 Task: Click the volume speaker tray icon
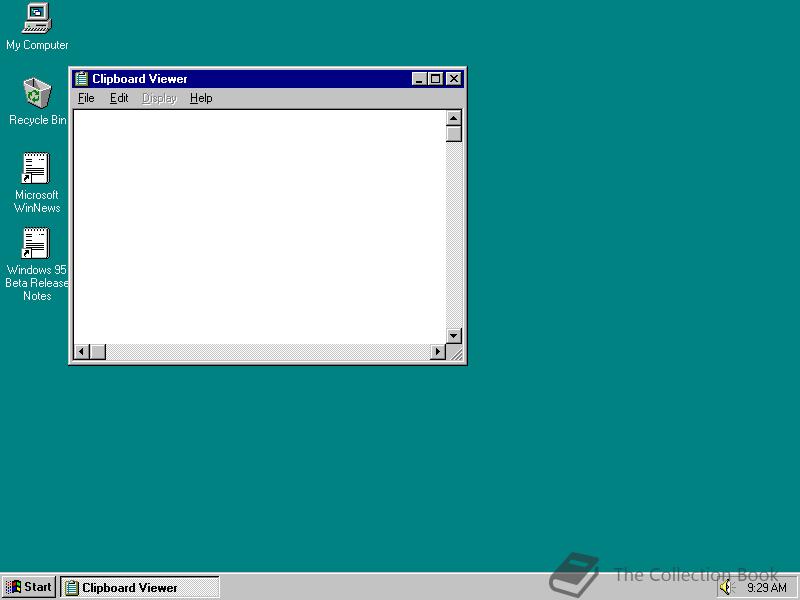click(726, 587)
